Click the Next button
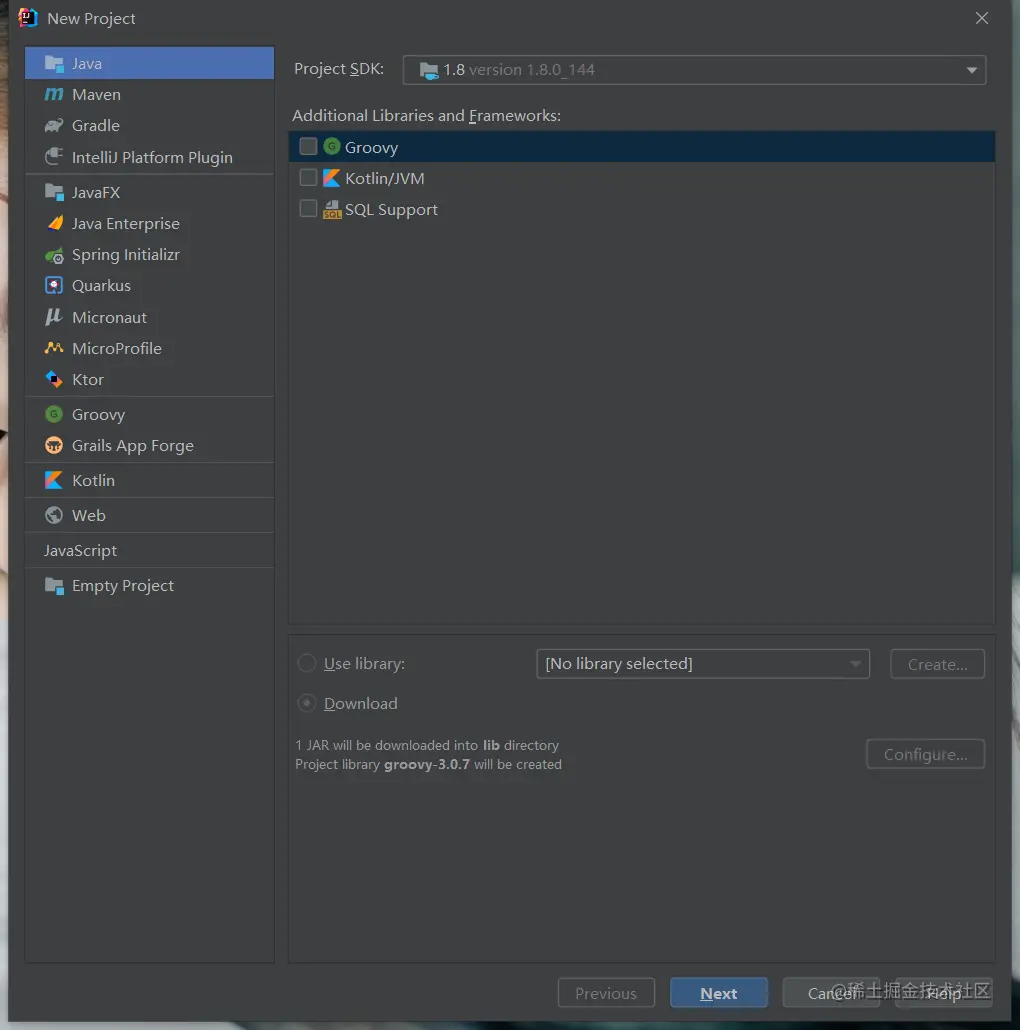Image resolution: width=1020 pixels, height=1030 pixels. pos(719,993)
